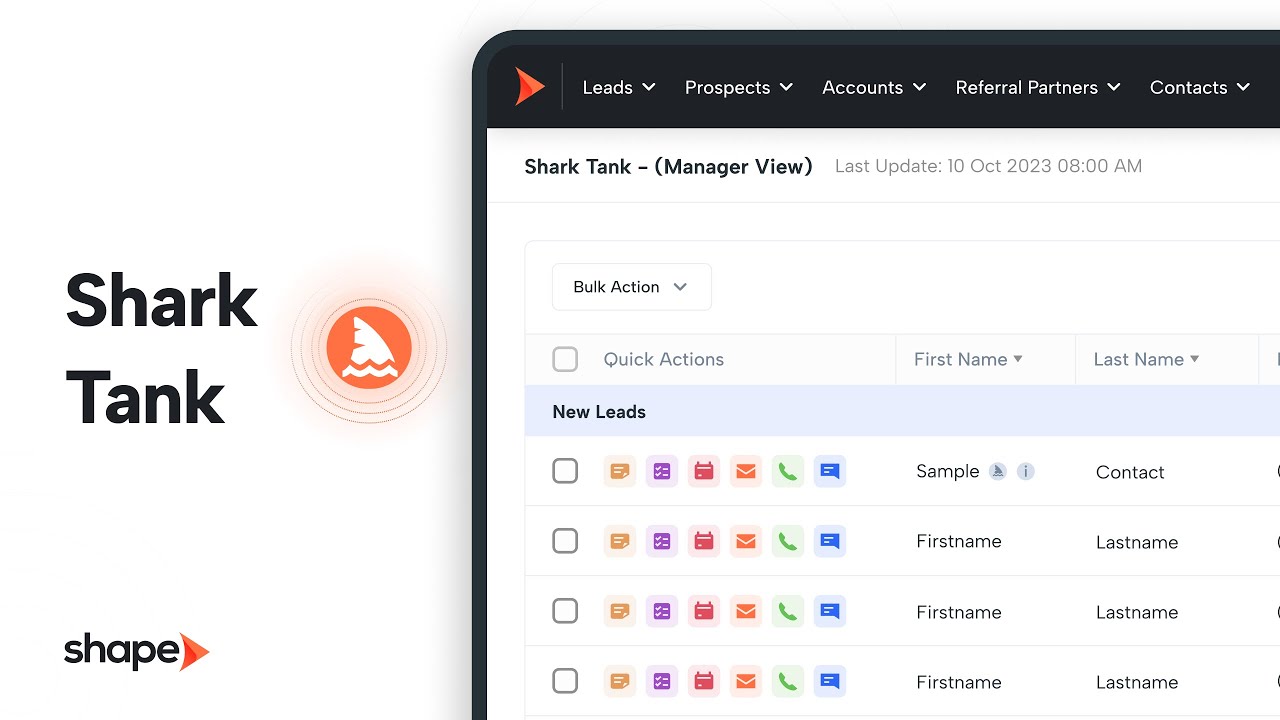This screenshot has width=1280, height=720.
Task: Send email via Sample Contact's envelope icon
Action: click(x=746, y=471)
